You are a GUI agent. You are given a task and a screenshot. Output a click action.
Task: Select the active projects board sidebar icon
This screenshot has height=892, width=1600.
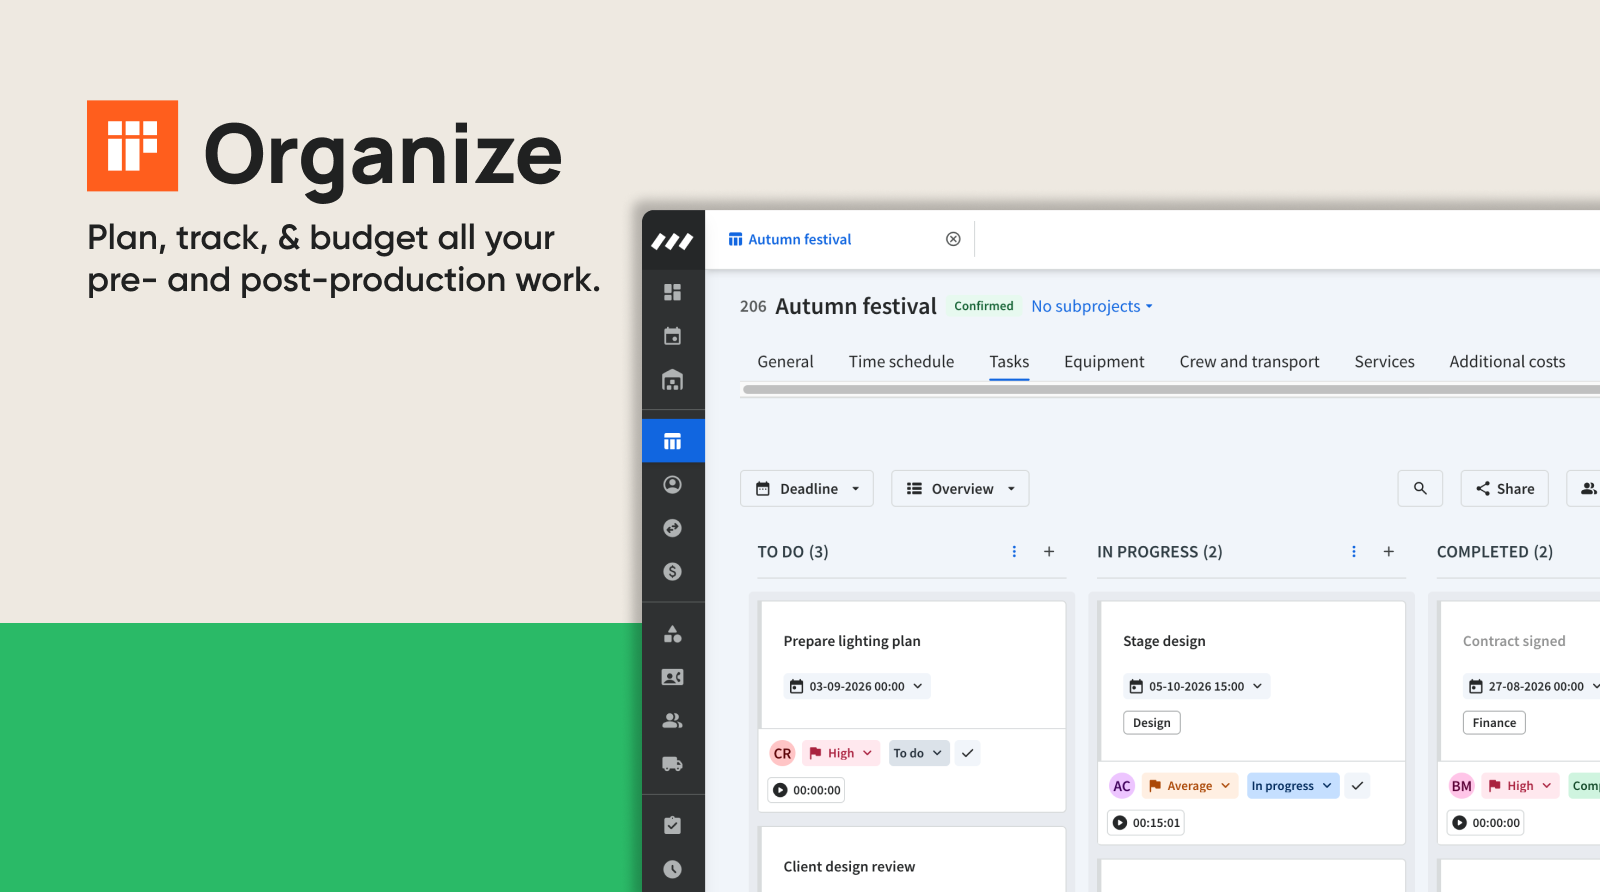(673, 441)
